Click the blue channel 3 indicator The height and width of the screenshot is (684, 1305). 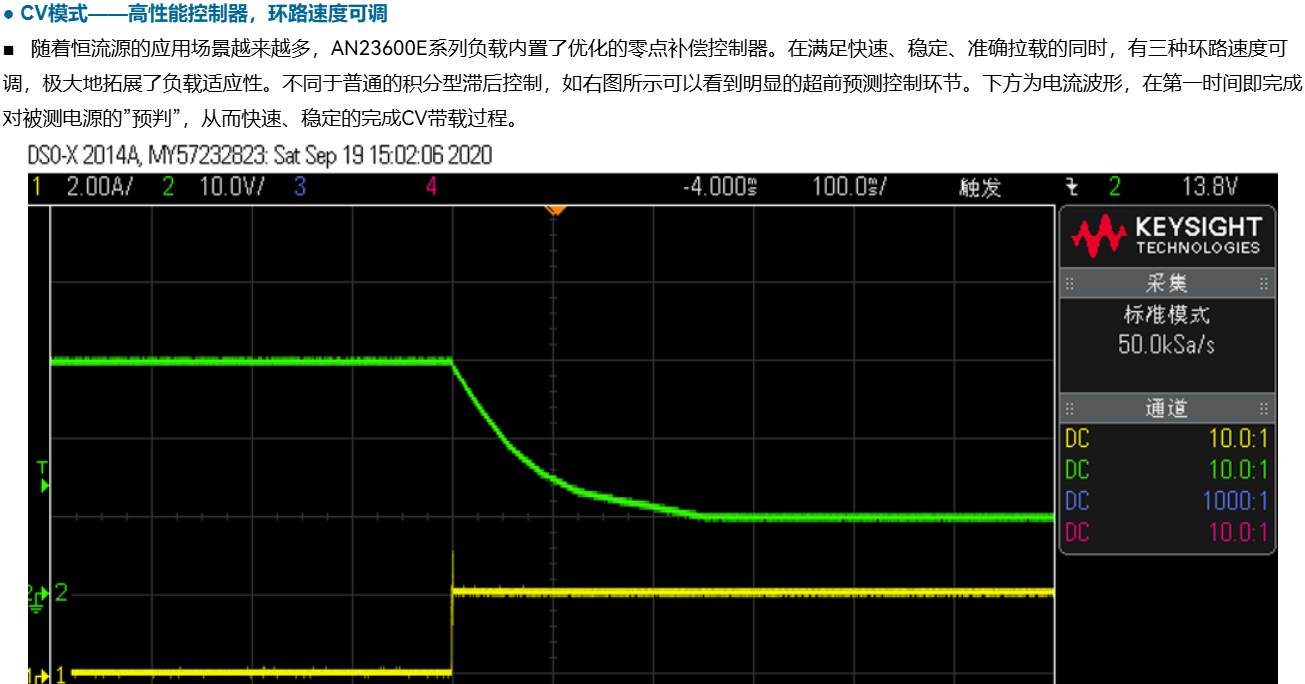299,187
